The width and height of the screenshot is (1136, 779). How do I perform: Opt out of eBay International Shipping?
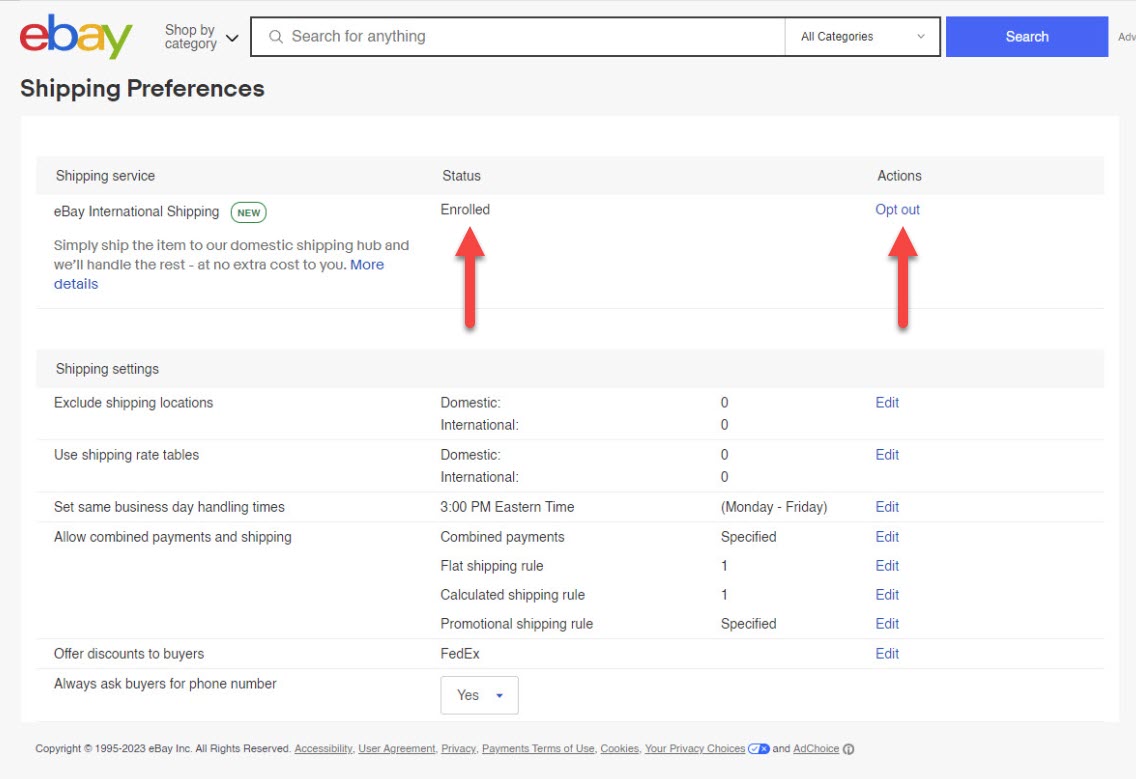point(897,210)
